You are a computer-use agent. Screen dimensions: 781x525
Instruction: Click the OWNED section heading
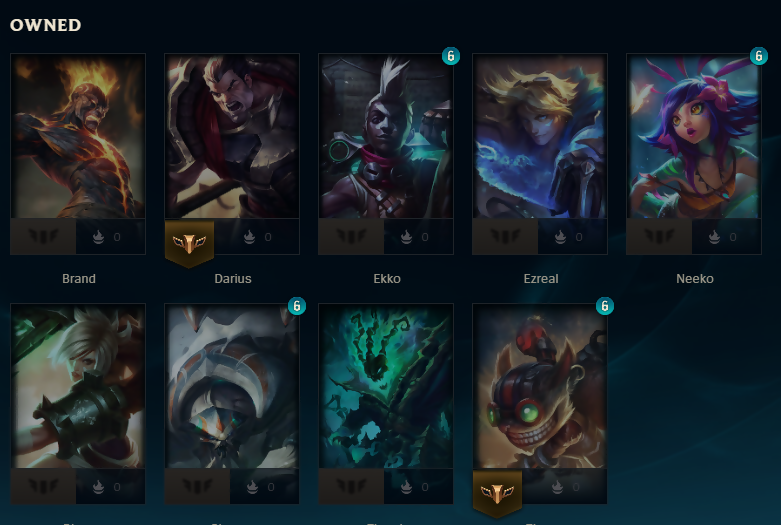pyautogui.click(x=45, y=25)
